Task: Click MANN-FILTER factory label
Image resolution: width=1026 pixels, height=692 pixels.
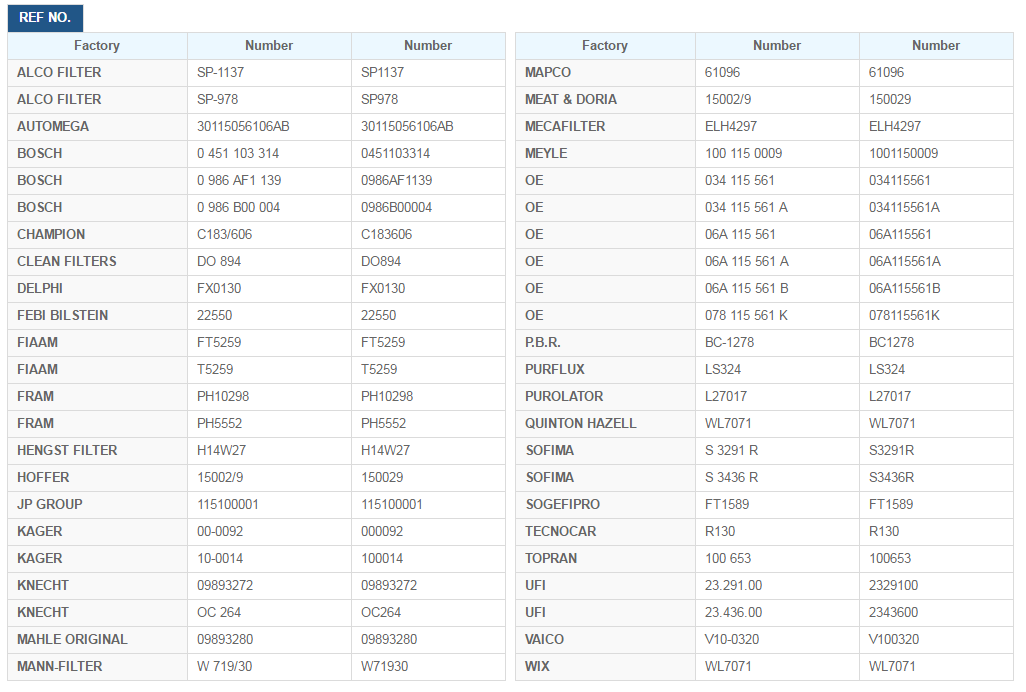Action: pos(60,666)
